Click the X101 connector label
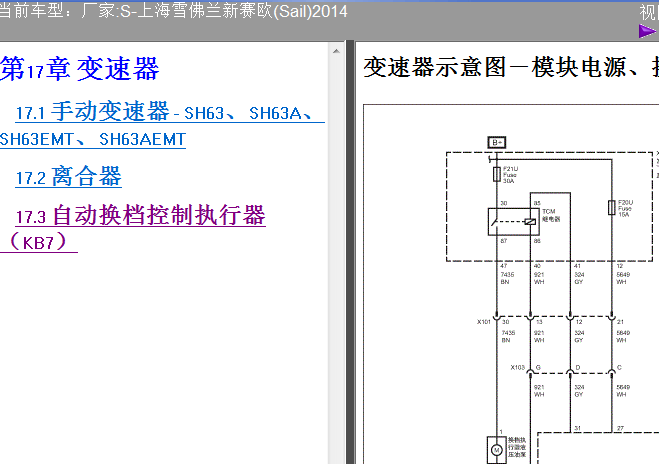659x464 pixels. [x=484, y=322]
